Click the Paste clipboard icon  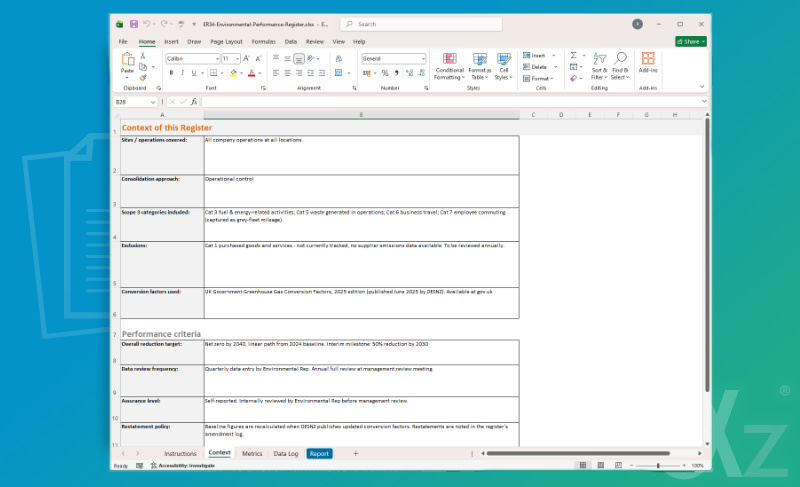point(127,60)
